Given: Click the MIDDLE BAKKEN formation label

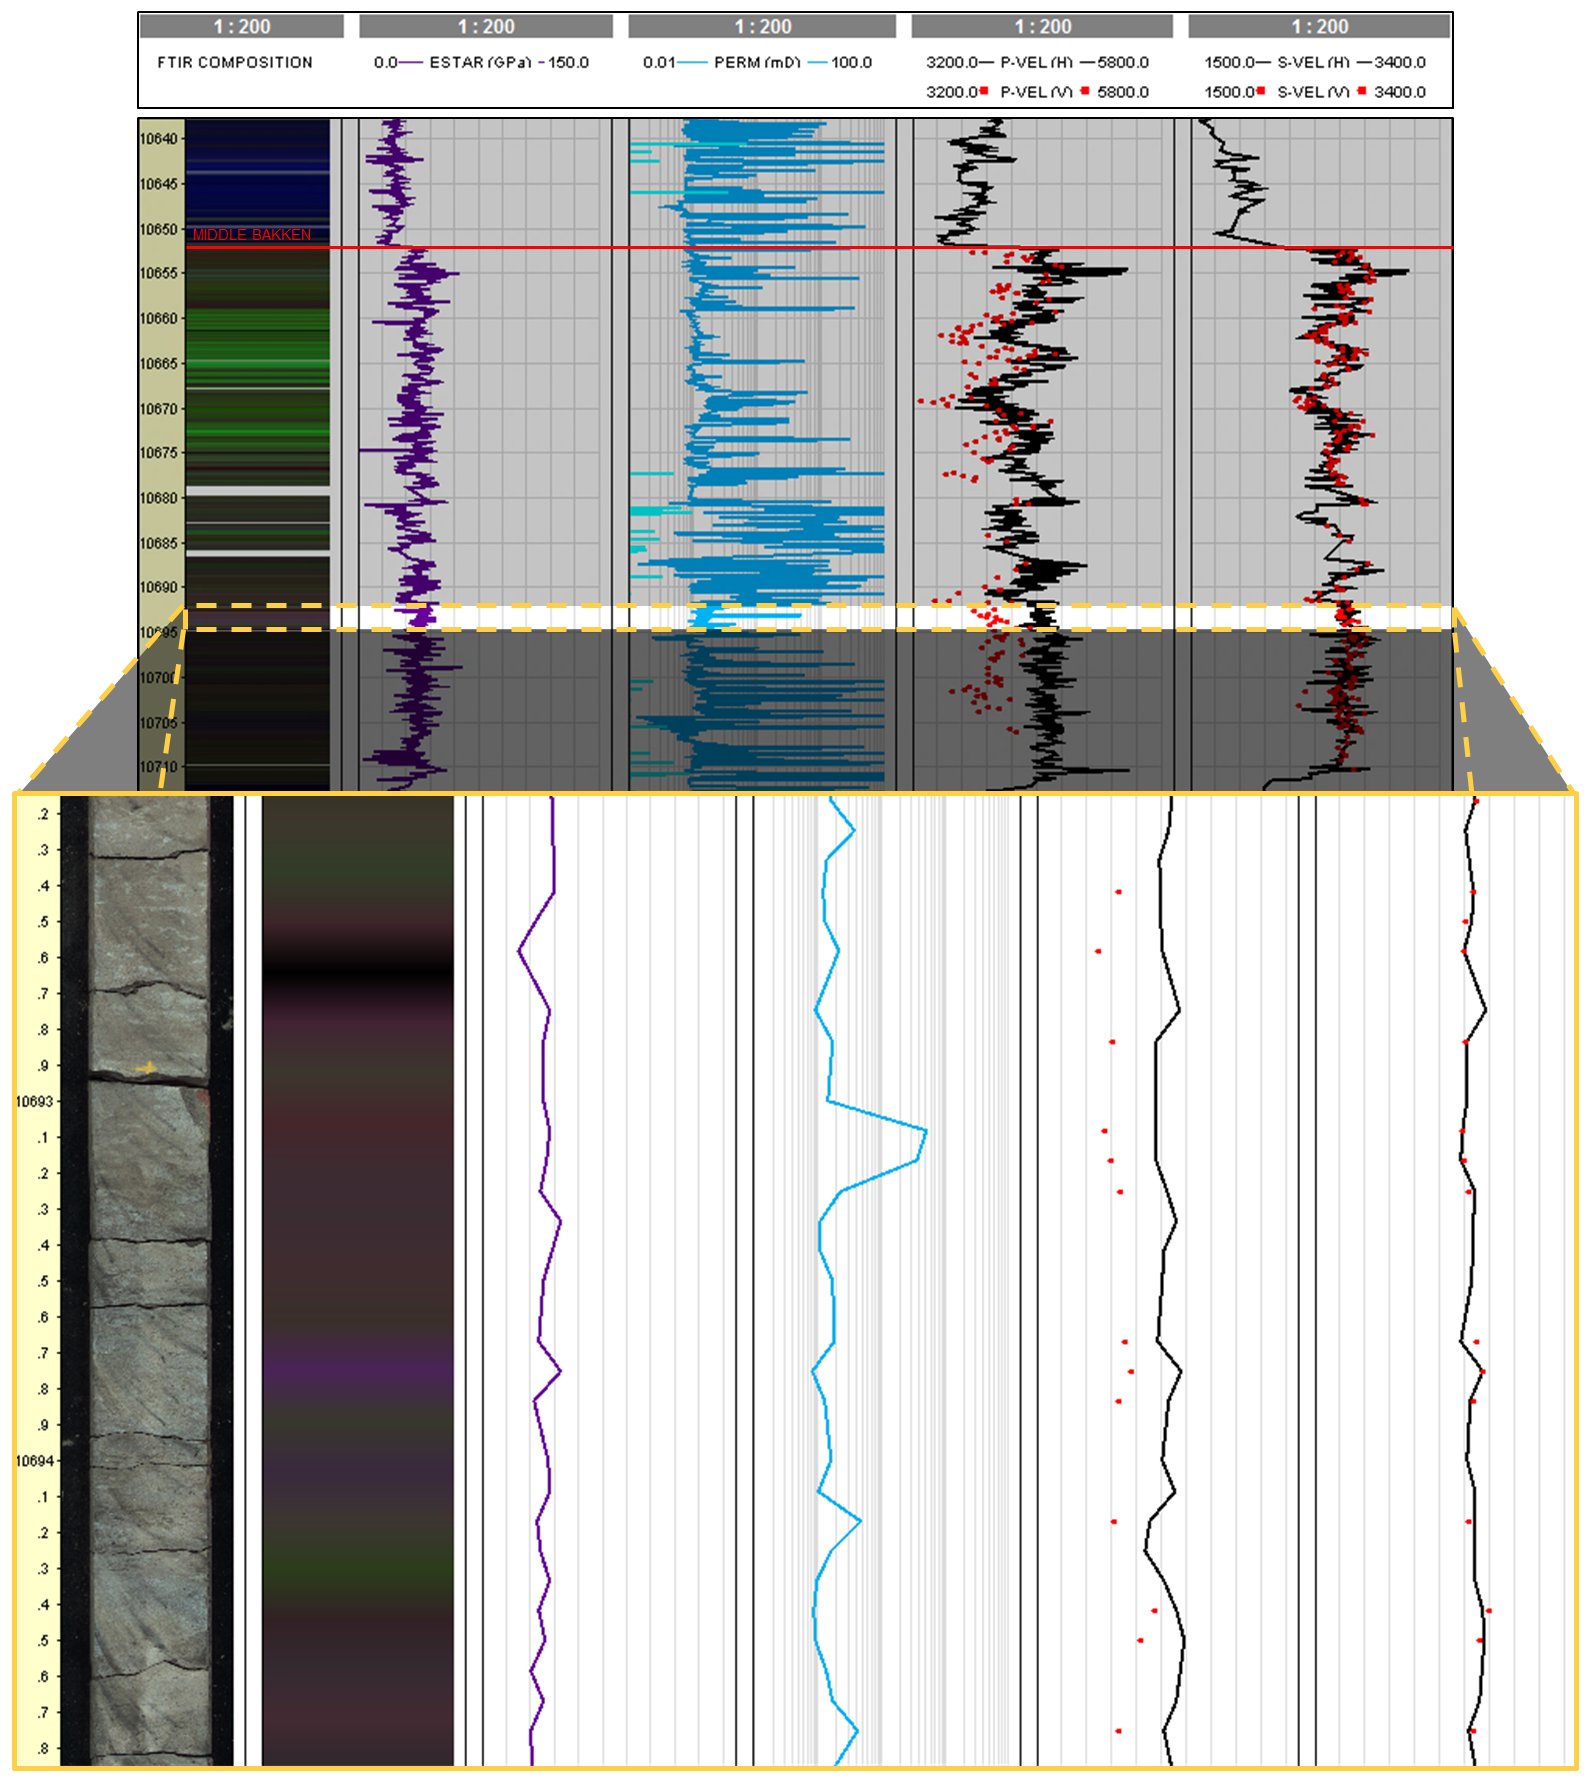Looking at the screenshot, I should tap(251, 235).
